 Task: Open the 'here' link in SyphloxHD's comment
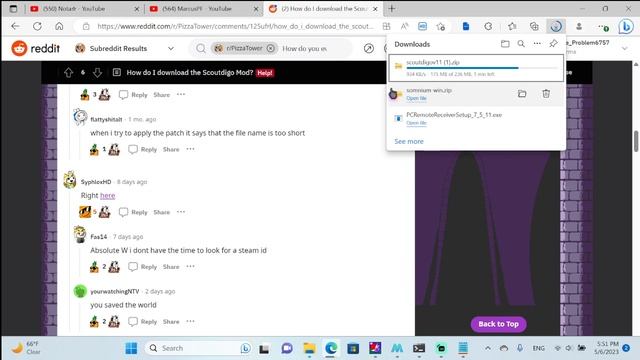108,196
